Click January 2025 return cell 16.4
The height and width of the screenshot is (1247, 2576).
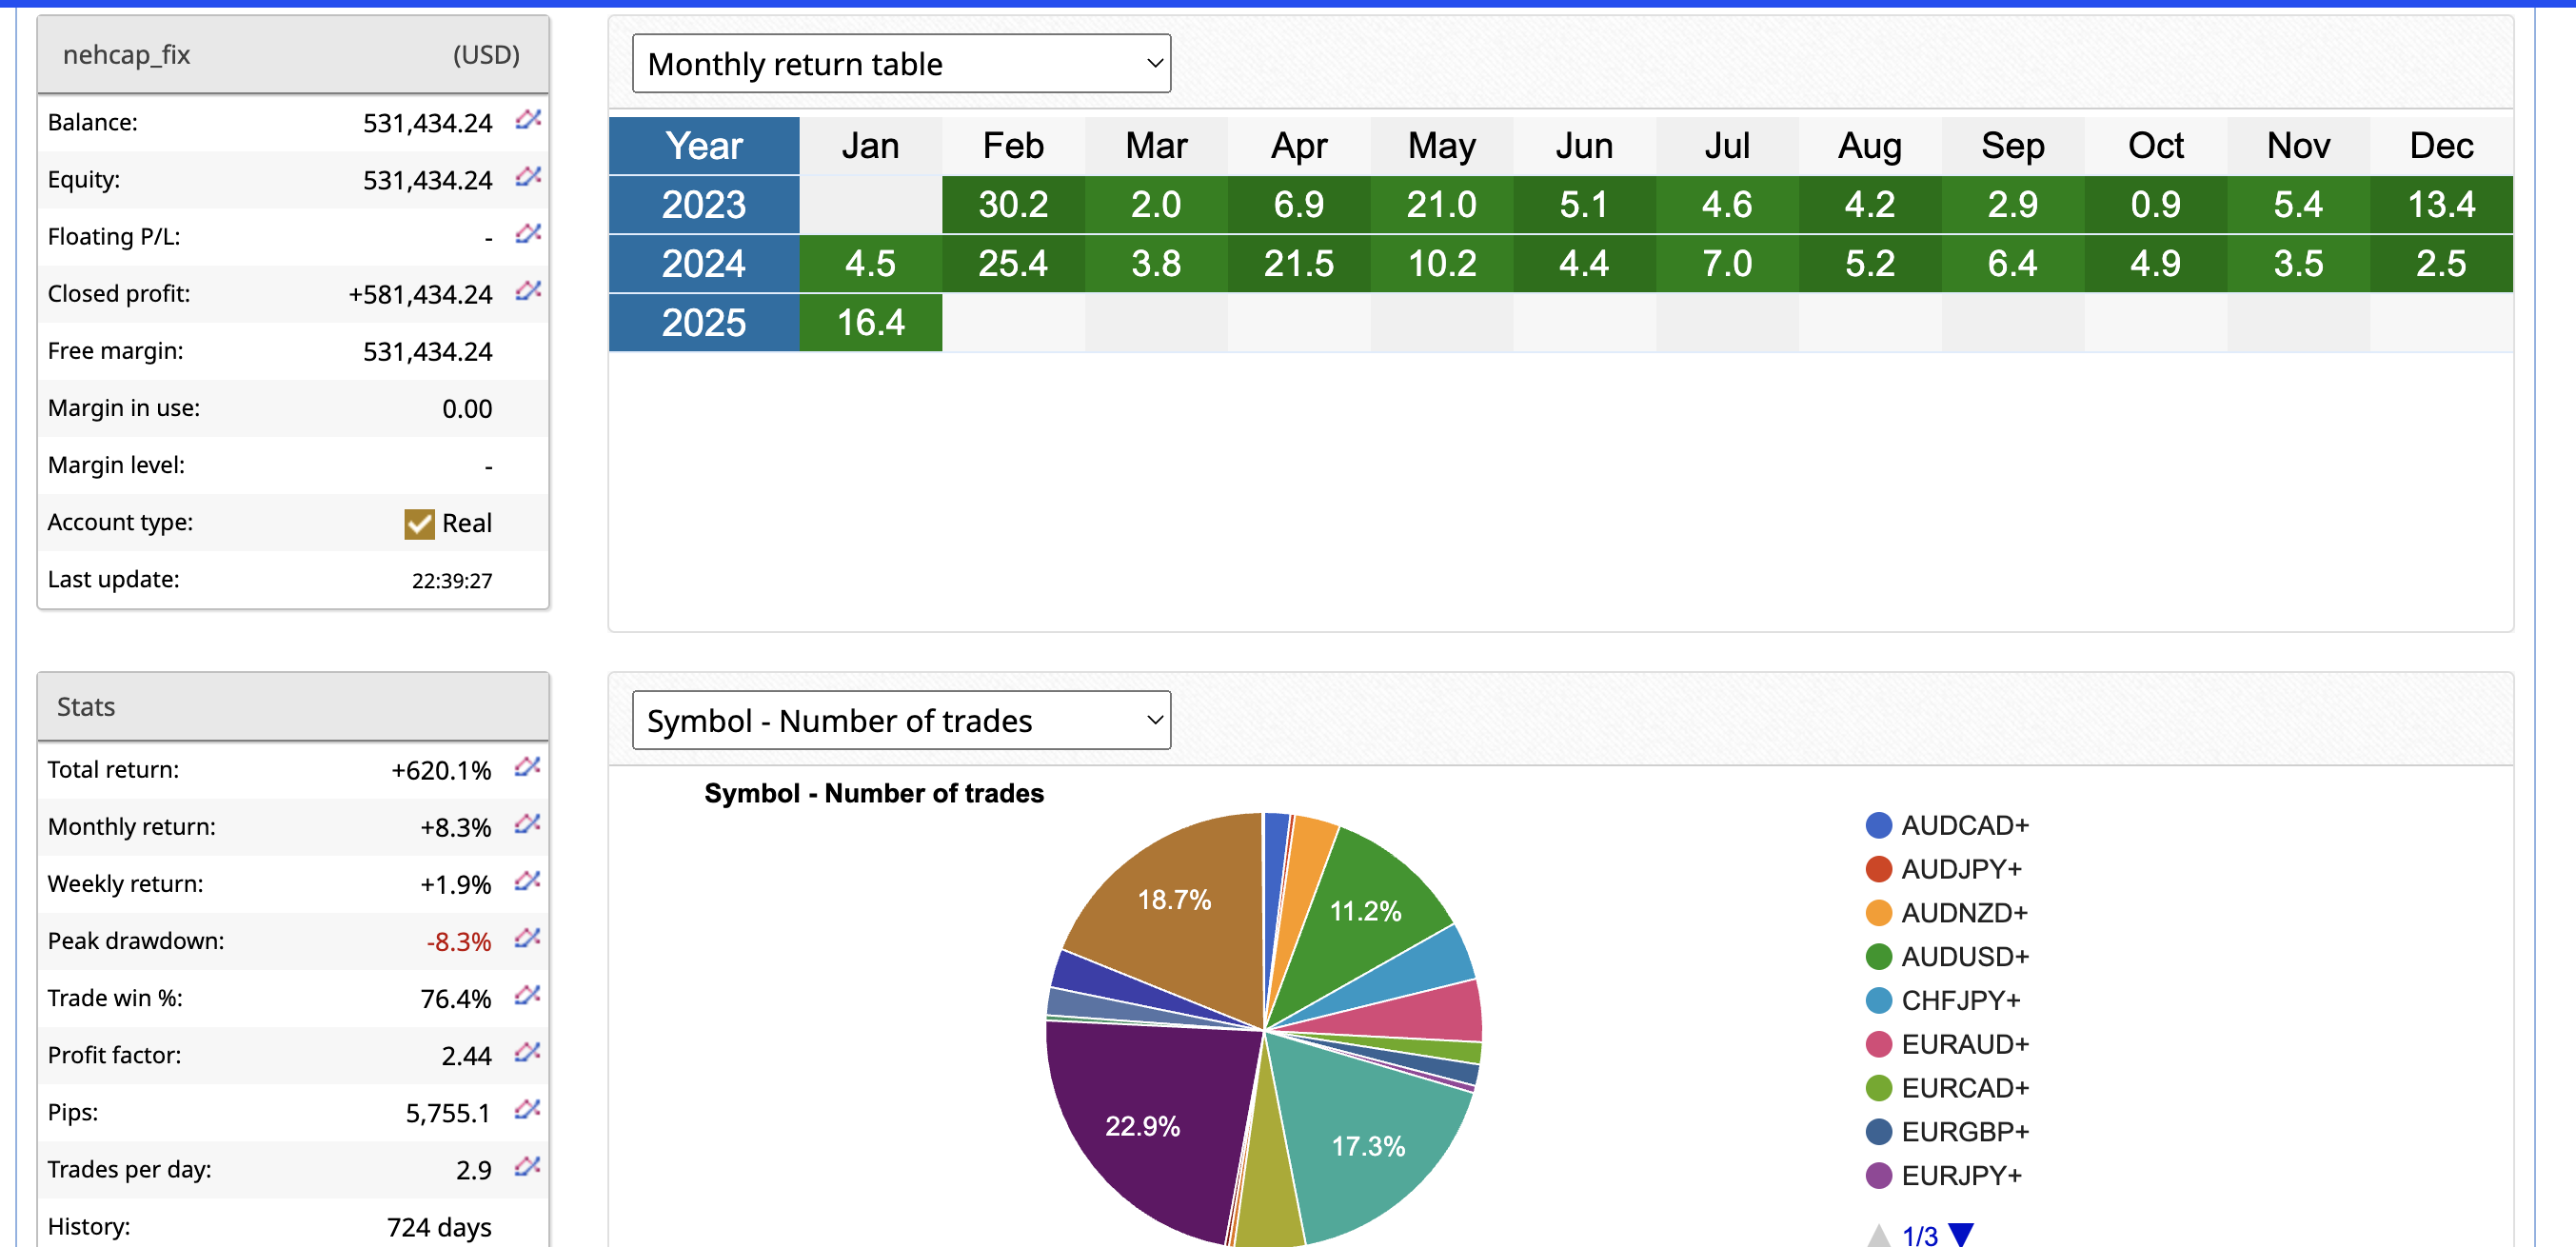(870, 323)
